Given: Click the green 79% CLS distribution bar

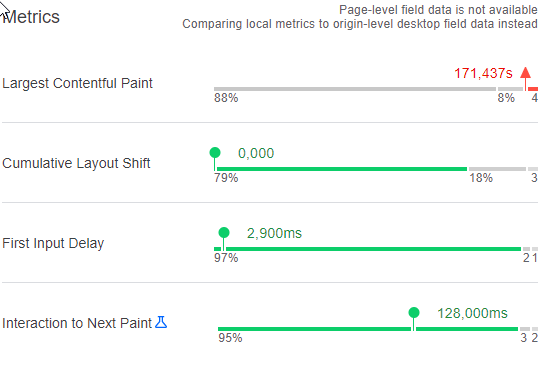Looking at the screenshot, I should [342, 169].
